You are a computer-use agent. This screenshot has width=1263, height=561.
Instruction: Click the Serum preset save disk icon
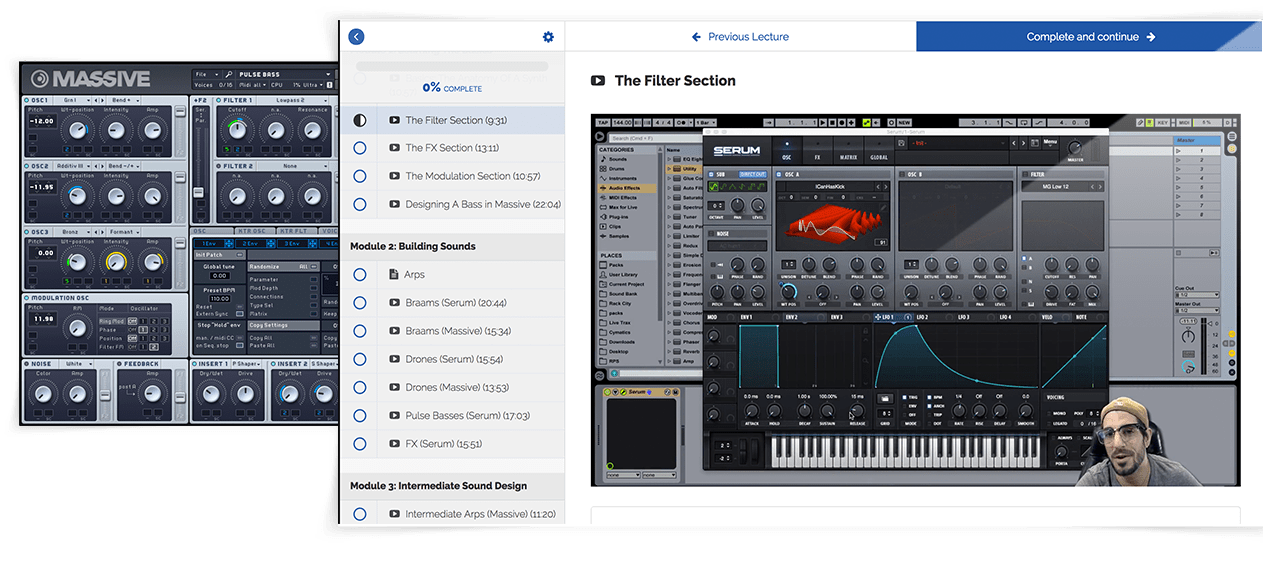point(900,143)
